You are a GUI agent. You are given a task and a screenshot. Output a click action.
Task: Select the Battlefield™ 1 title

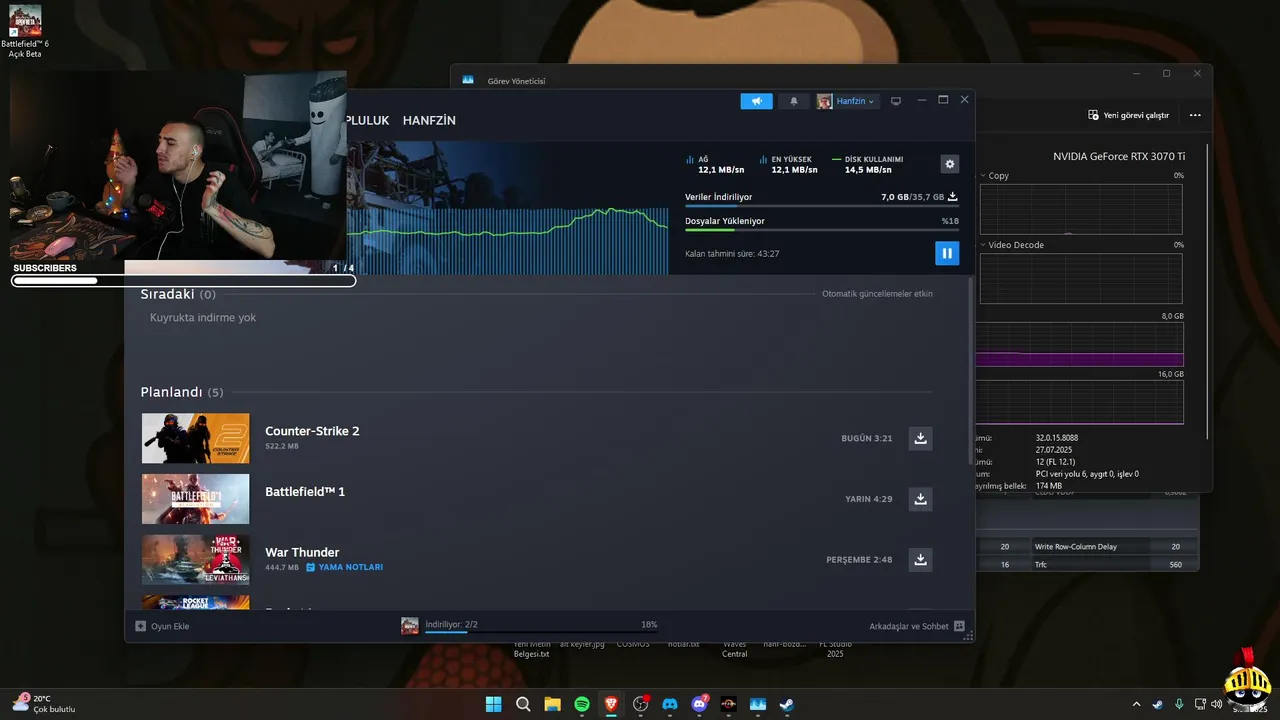(305, 492)
